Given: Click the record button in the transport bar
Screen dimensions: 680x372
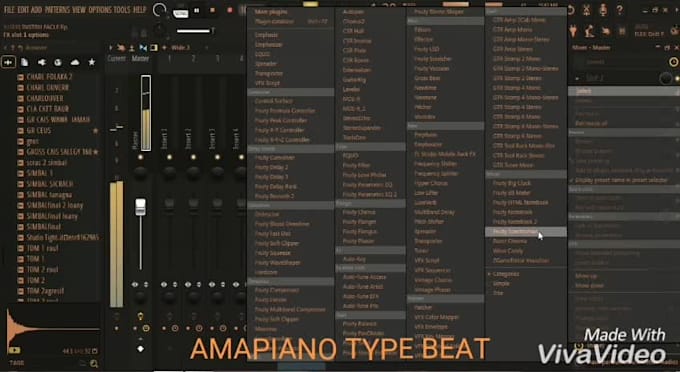Looking at the screenshot, I should tap(229, 10).
